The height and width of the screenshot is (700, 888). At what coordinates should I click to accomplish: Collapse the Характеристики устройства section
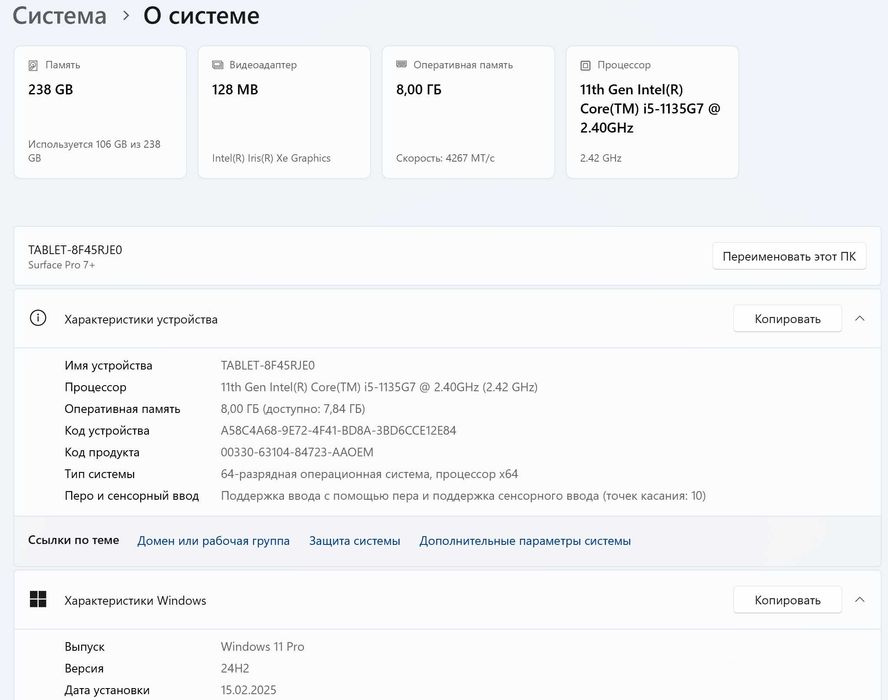[860, 319]
